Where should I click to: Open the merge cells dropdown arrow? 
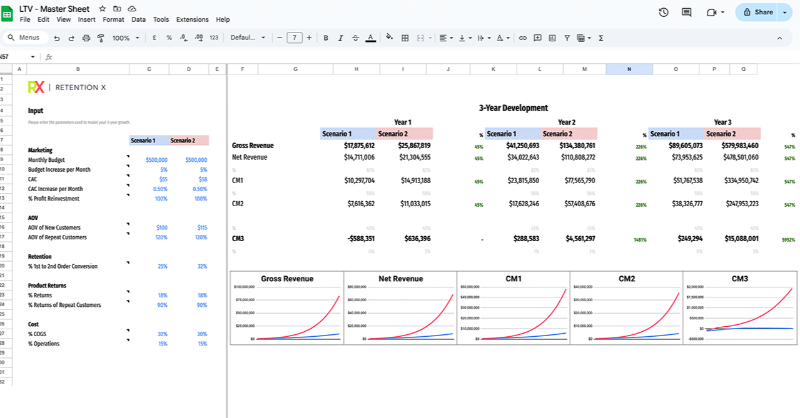[430, 38]
